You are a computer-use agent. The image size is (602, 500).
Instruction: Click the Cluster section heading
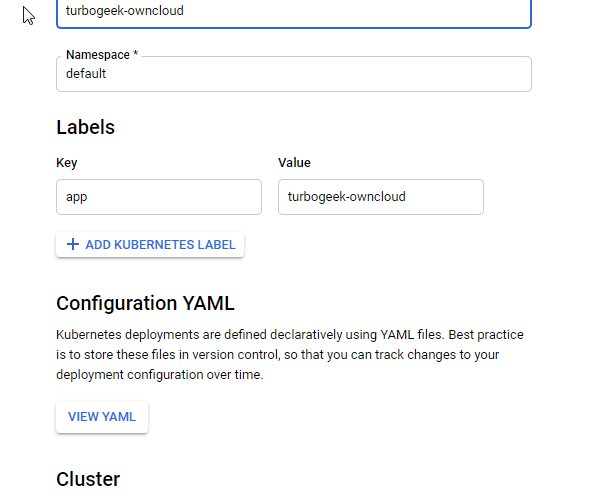tap(88, 479)
